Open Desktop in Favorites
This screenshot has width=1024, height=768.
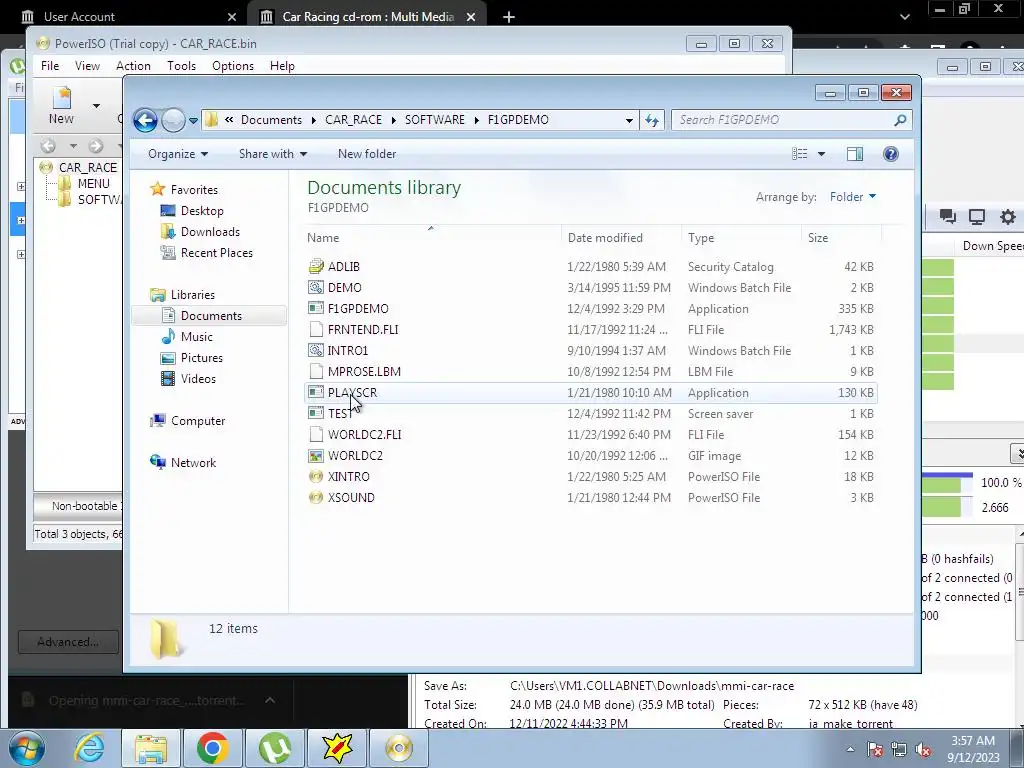202,211
